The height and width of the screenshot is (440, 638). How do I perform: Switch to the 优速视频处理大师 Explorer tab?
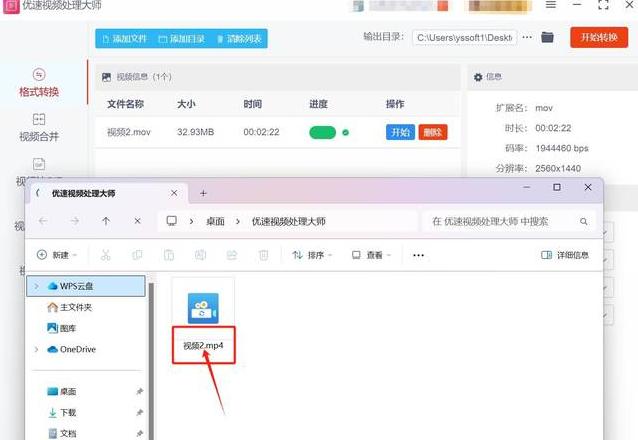pyautogui.click(x=83, y=193)
